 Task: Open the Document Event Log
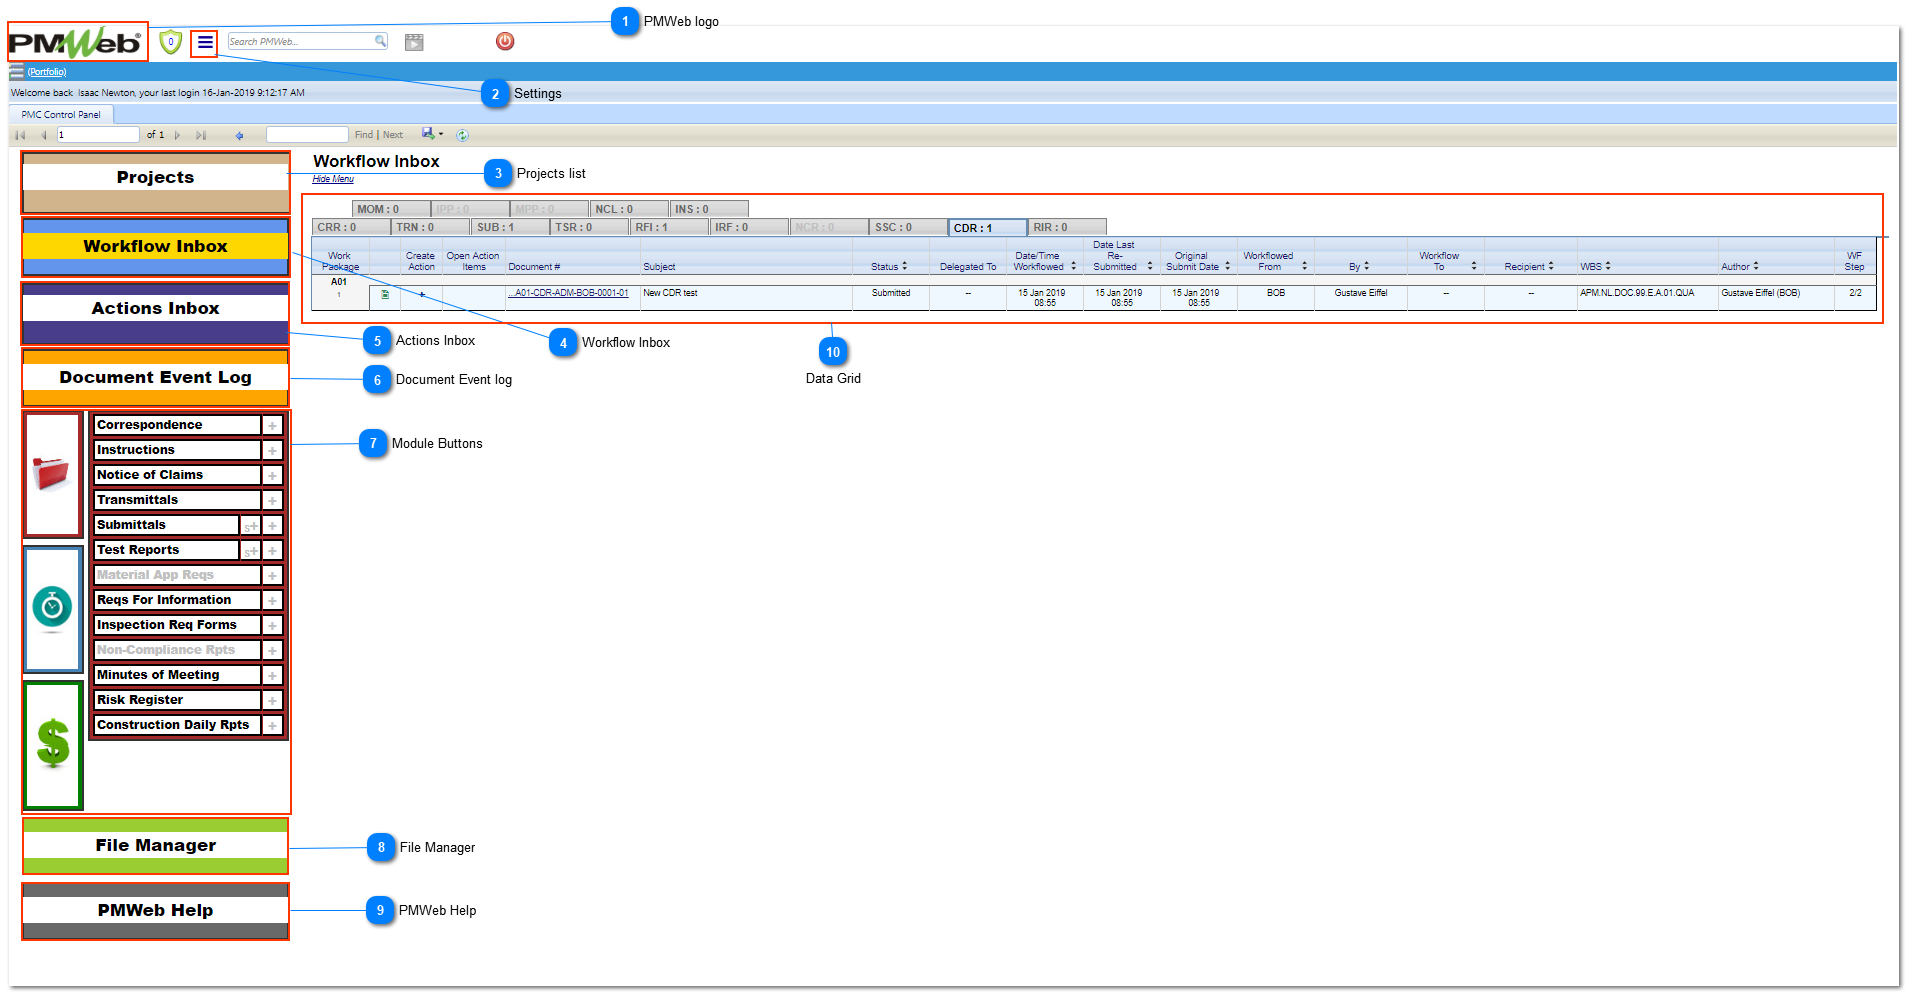point(156,377)
